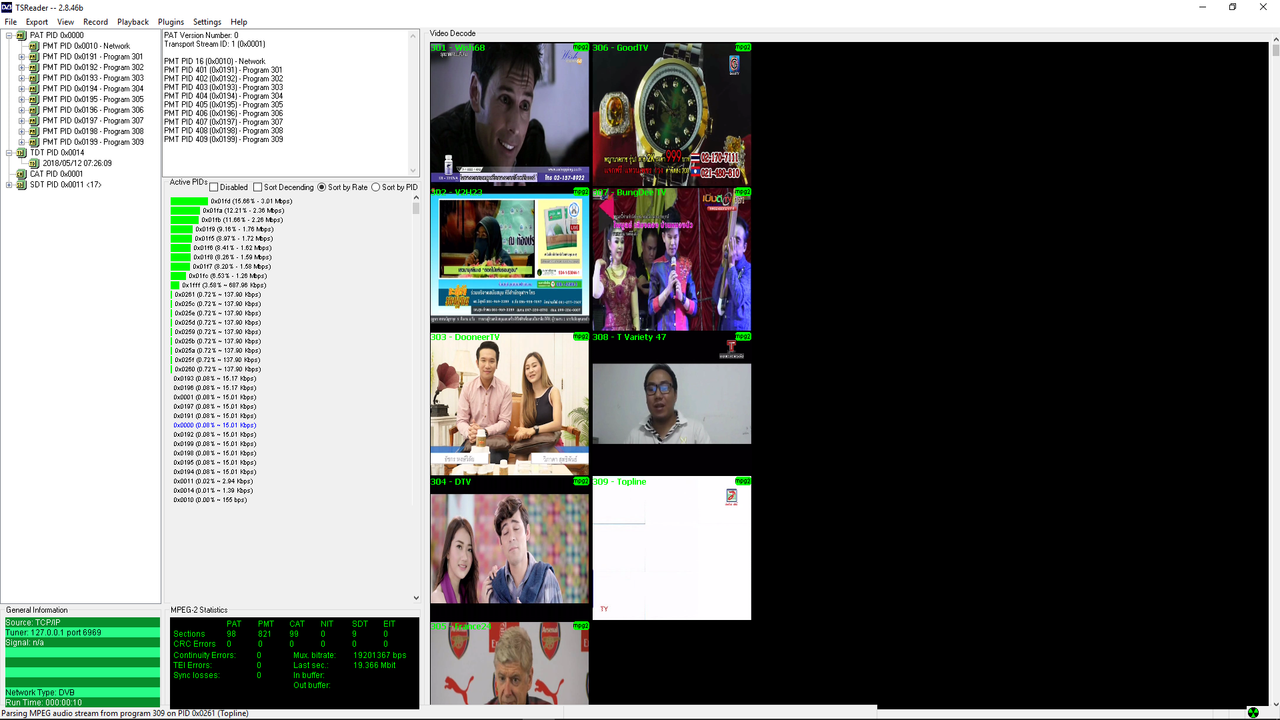The width and height of the screenshot is (1280, 720).
Task: Open the Export menu
Action: pyautogui.click(x=37, y=22)
